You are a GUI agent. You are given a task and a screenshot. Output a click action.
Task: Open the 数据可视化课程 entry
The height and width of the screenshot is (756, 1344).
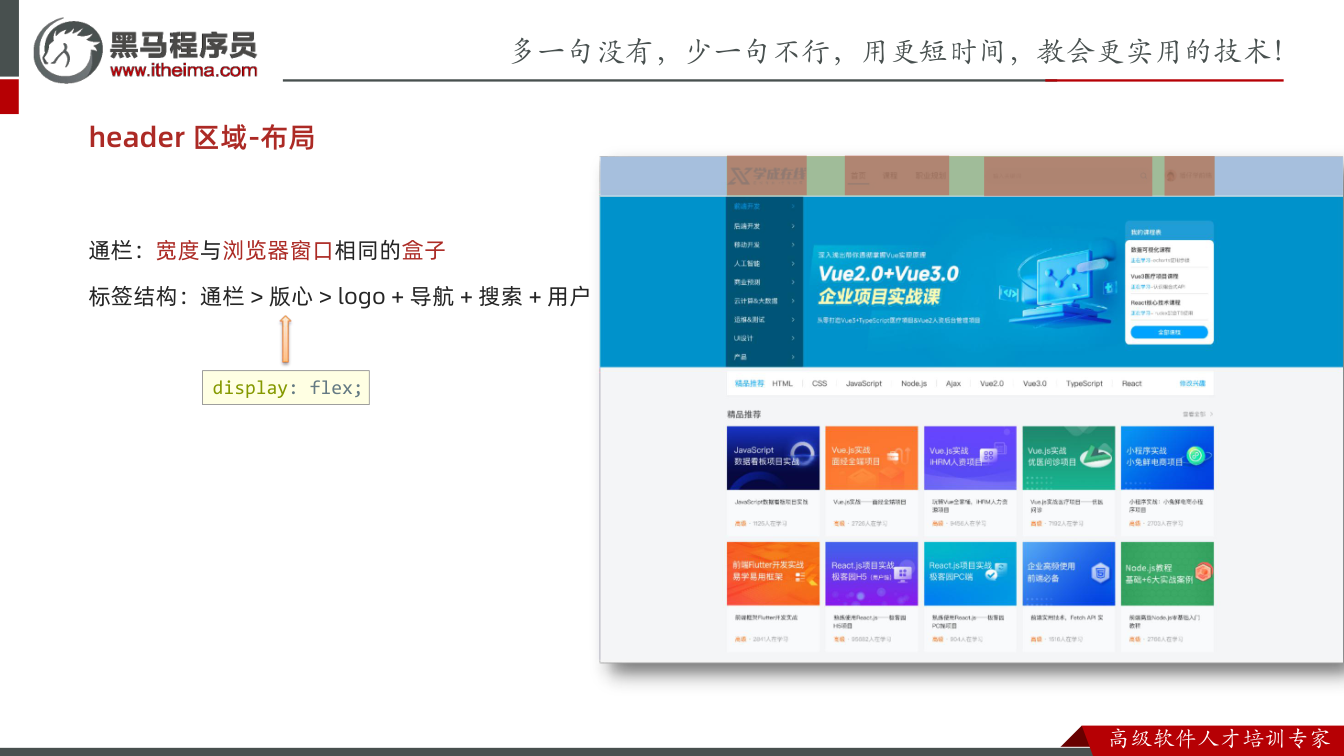pyautogui.click(x=1169, y=254)
